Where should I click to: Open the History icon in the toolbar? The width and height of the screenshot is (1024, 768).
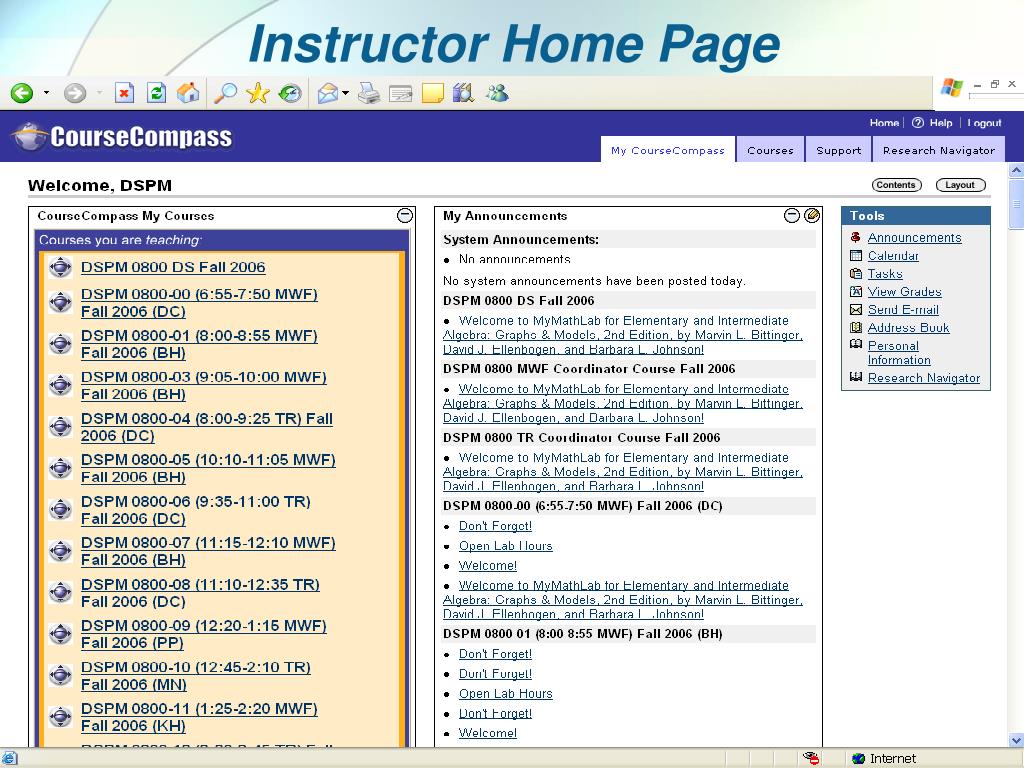coord(290,93)
